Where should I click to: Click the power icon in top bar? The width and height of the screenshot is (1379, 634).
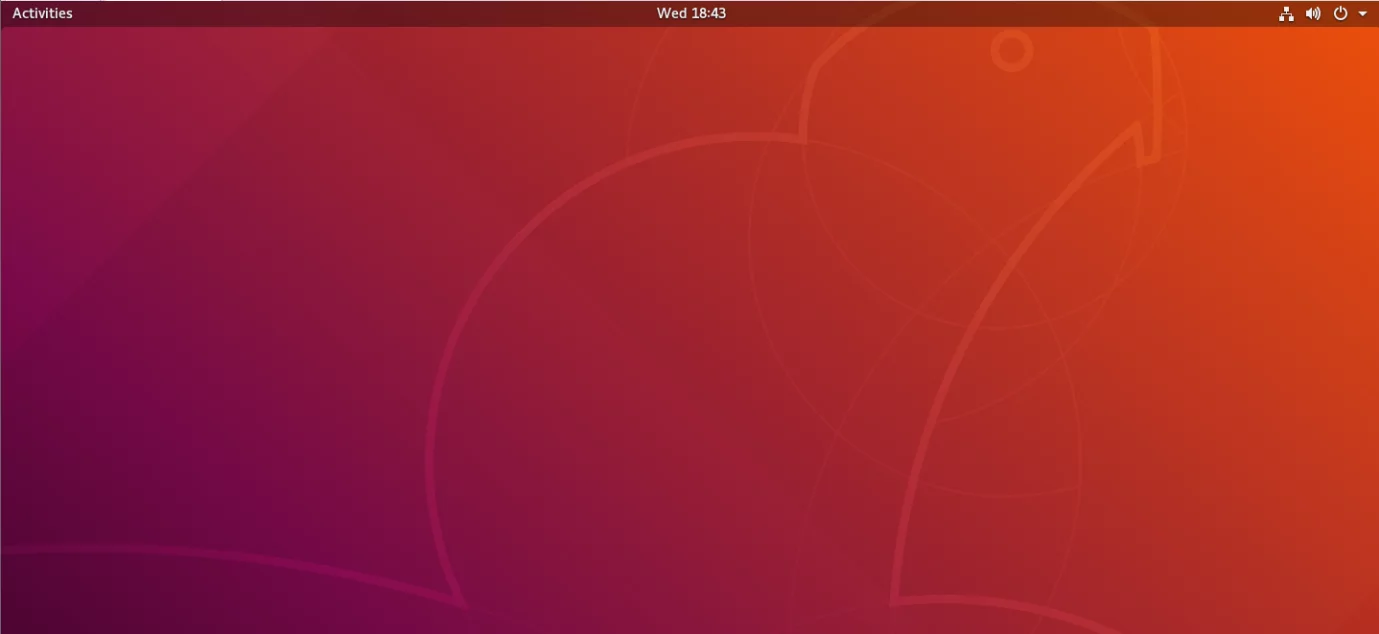point(1341,14)
